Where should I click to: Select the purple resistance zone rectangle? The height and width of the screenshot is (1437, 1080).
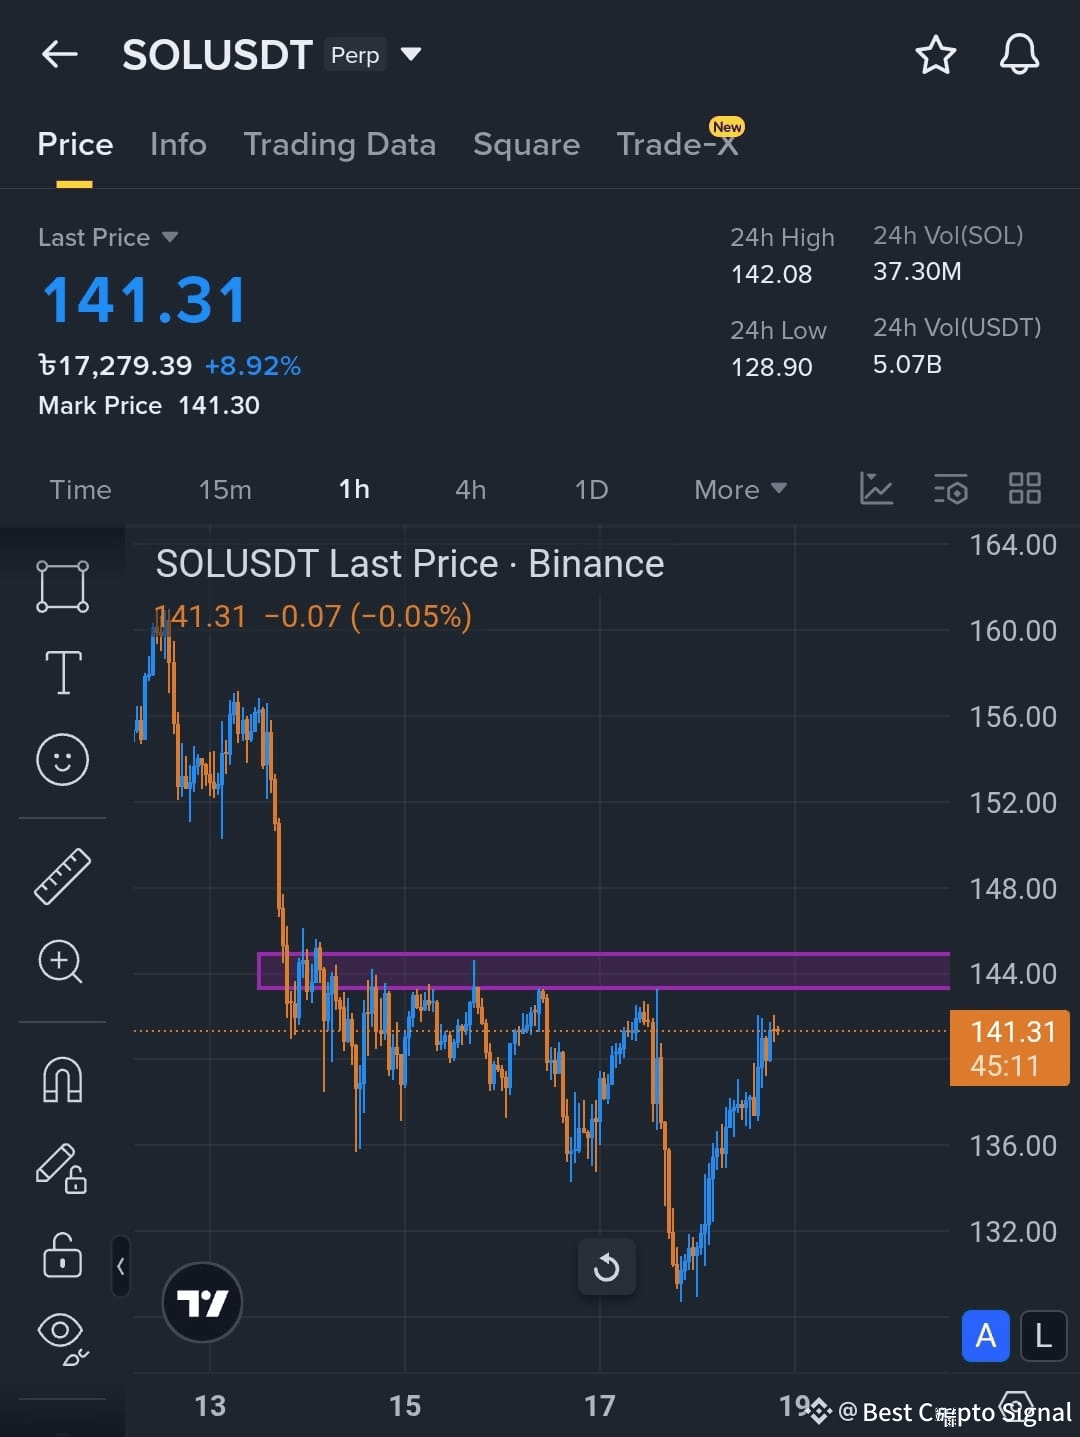pos(603,971)
